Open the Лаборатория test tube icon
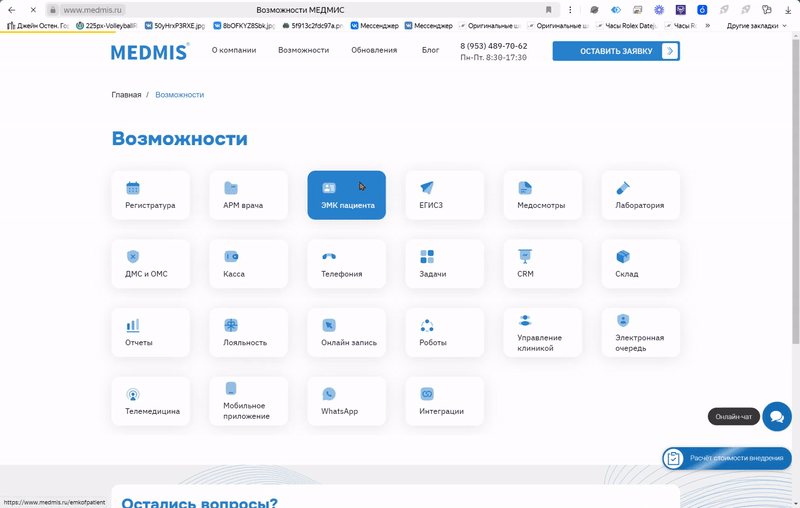 click(623, 188)
